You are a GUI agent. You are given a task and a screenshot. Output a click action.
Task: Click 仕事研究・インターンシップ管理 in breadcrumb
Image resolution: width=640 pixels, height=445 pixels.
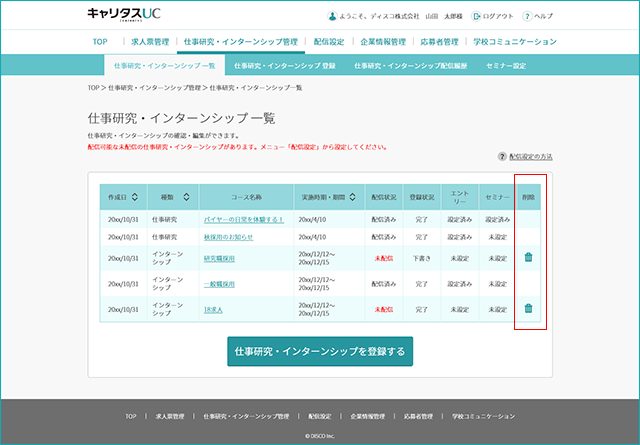click(x=154, y=88)
